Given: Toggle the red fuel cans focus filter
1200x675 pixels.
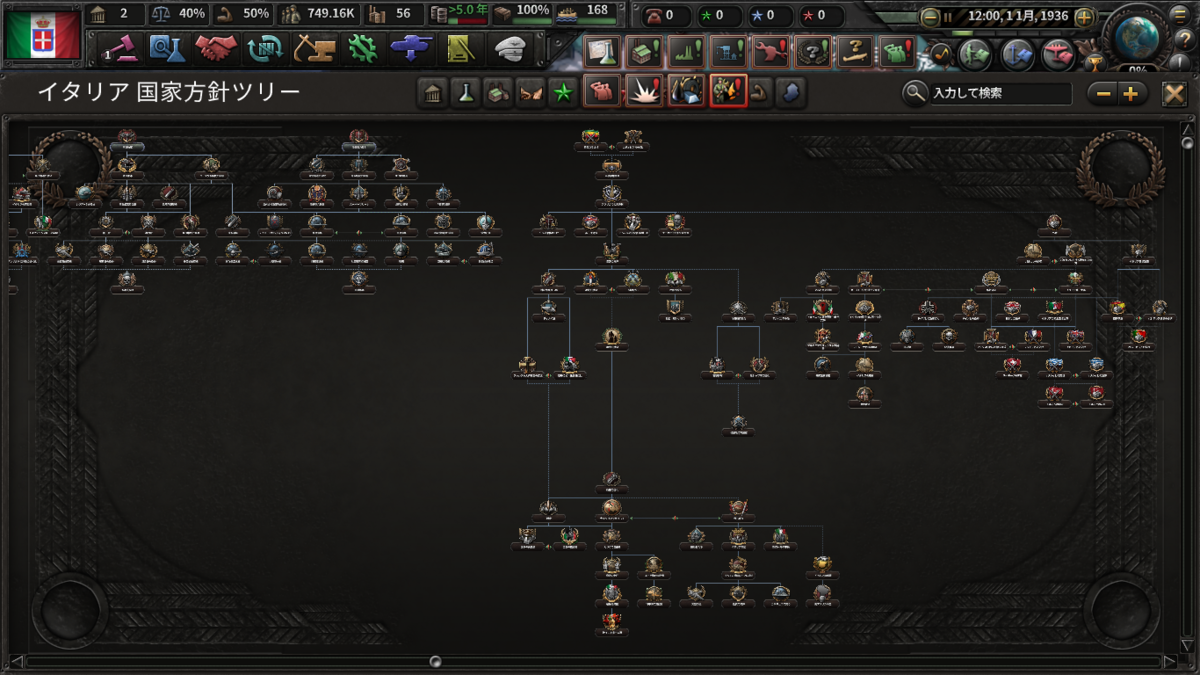Looking at the screenshot, I should pos(601,91).
